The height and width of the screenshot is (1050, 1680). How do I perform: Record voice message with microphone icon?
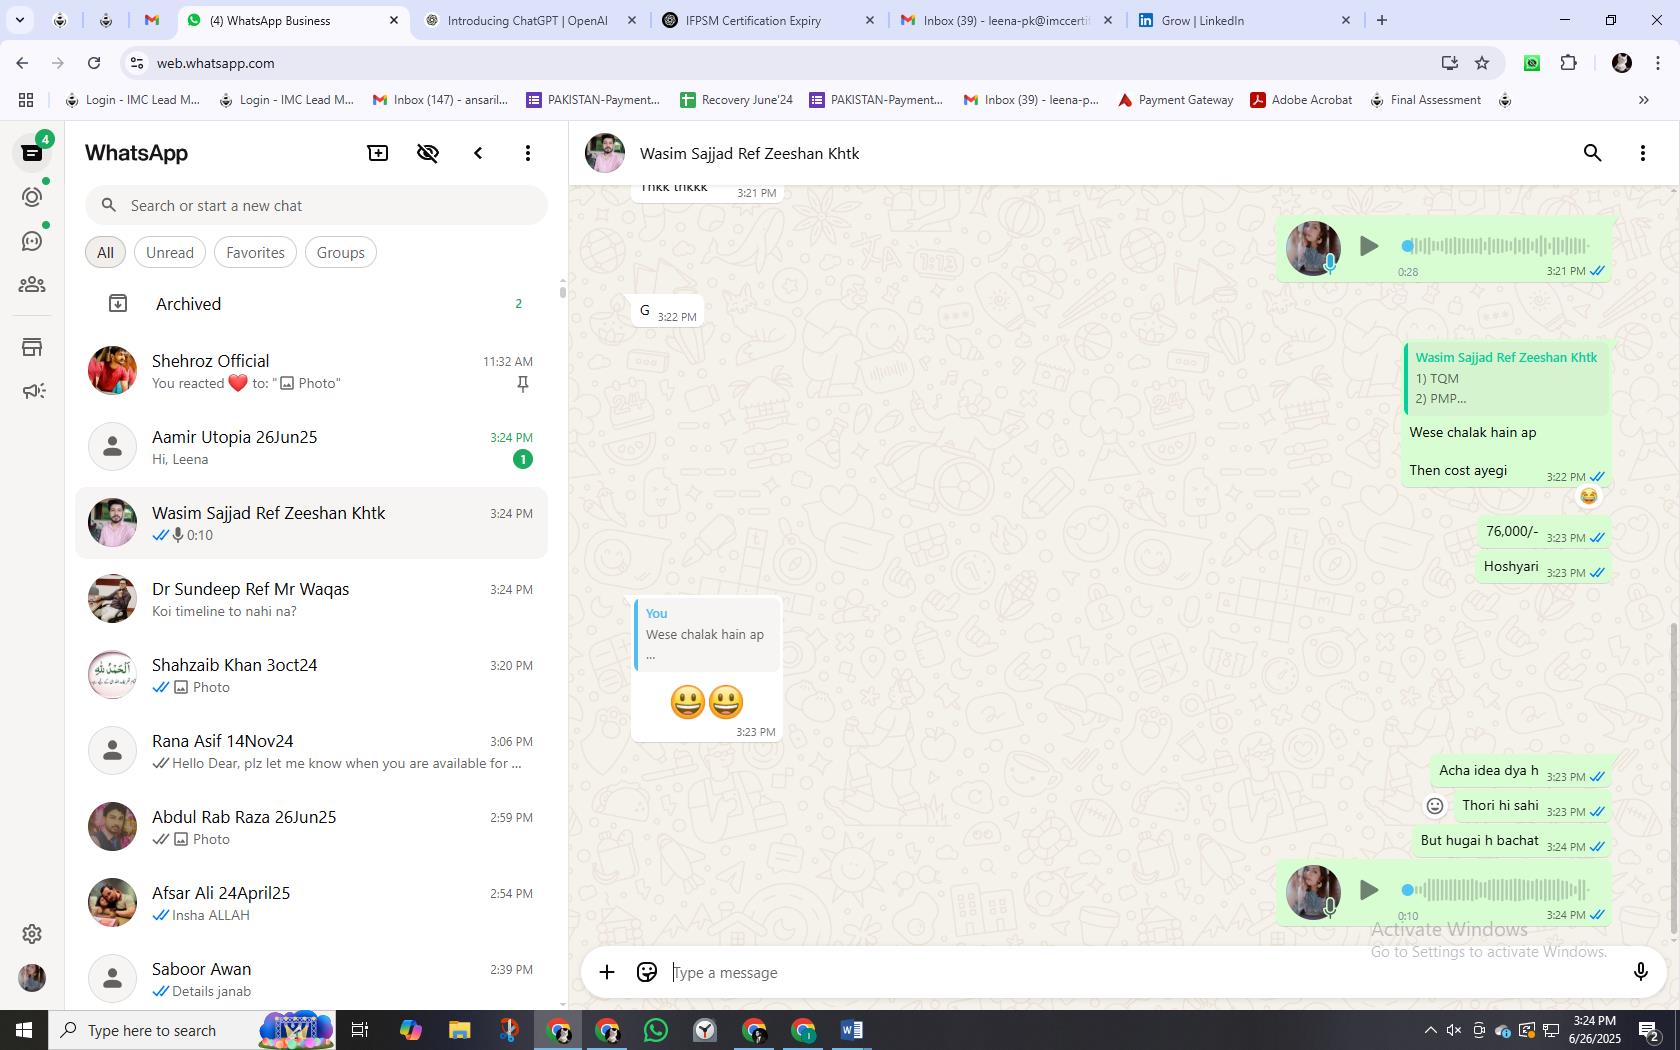point(1640,972)
